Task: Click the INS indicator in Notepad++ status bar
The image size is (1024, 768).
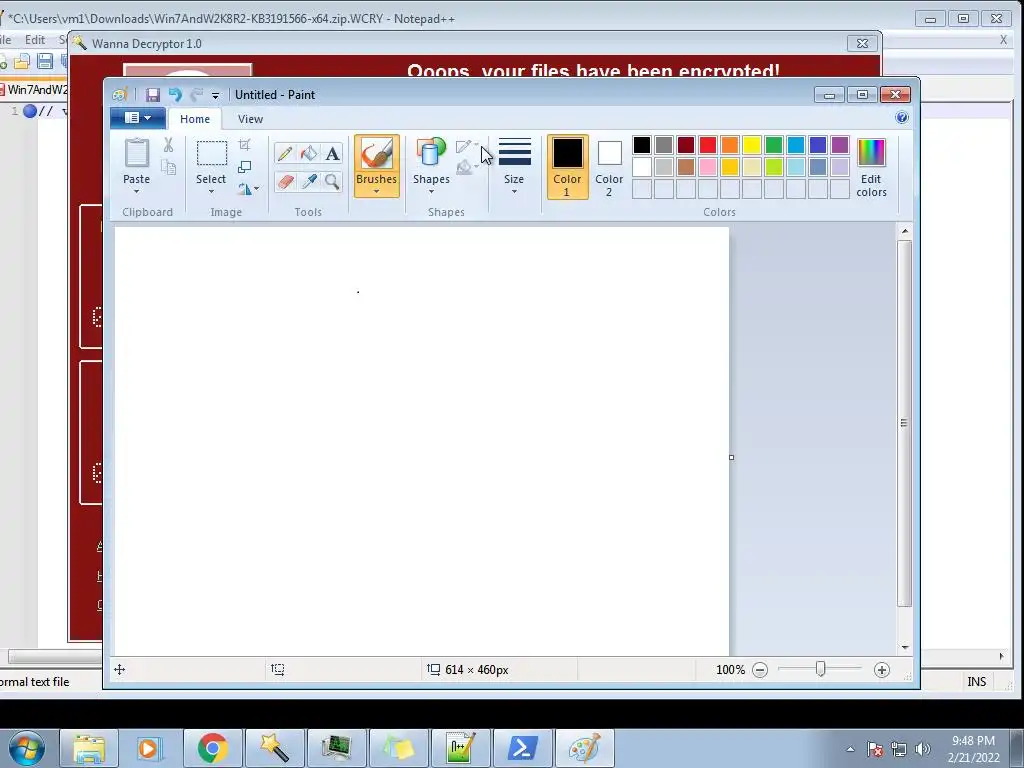Action: coord(976,682)
